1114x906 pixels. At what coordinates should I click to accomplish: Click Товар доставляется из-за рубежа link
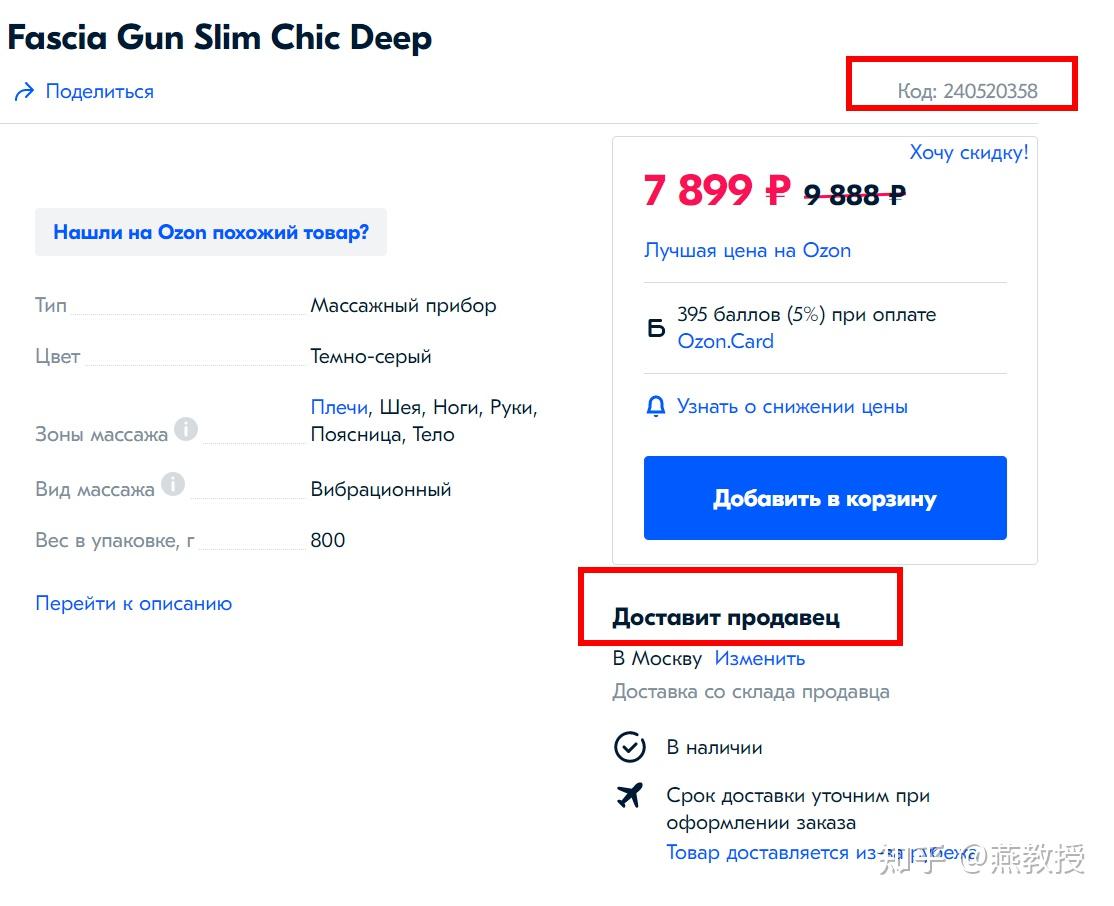821,852
